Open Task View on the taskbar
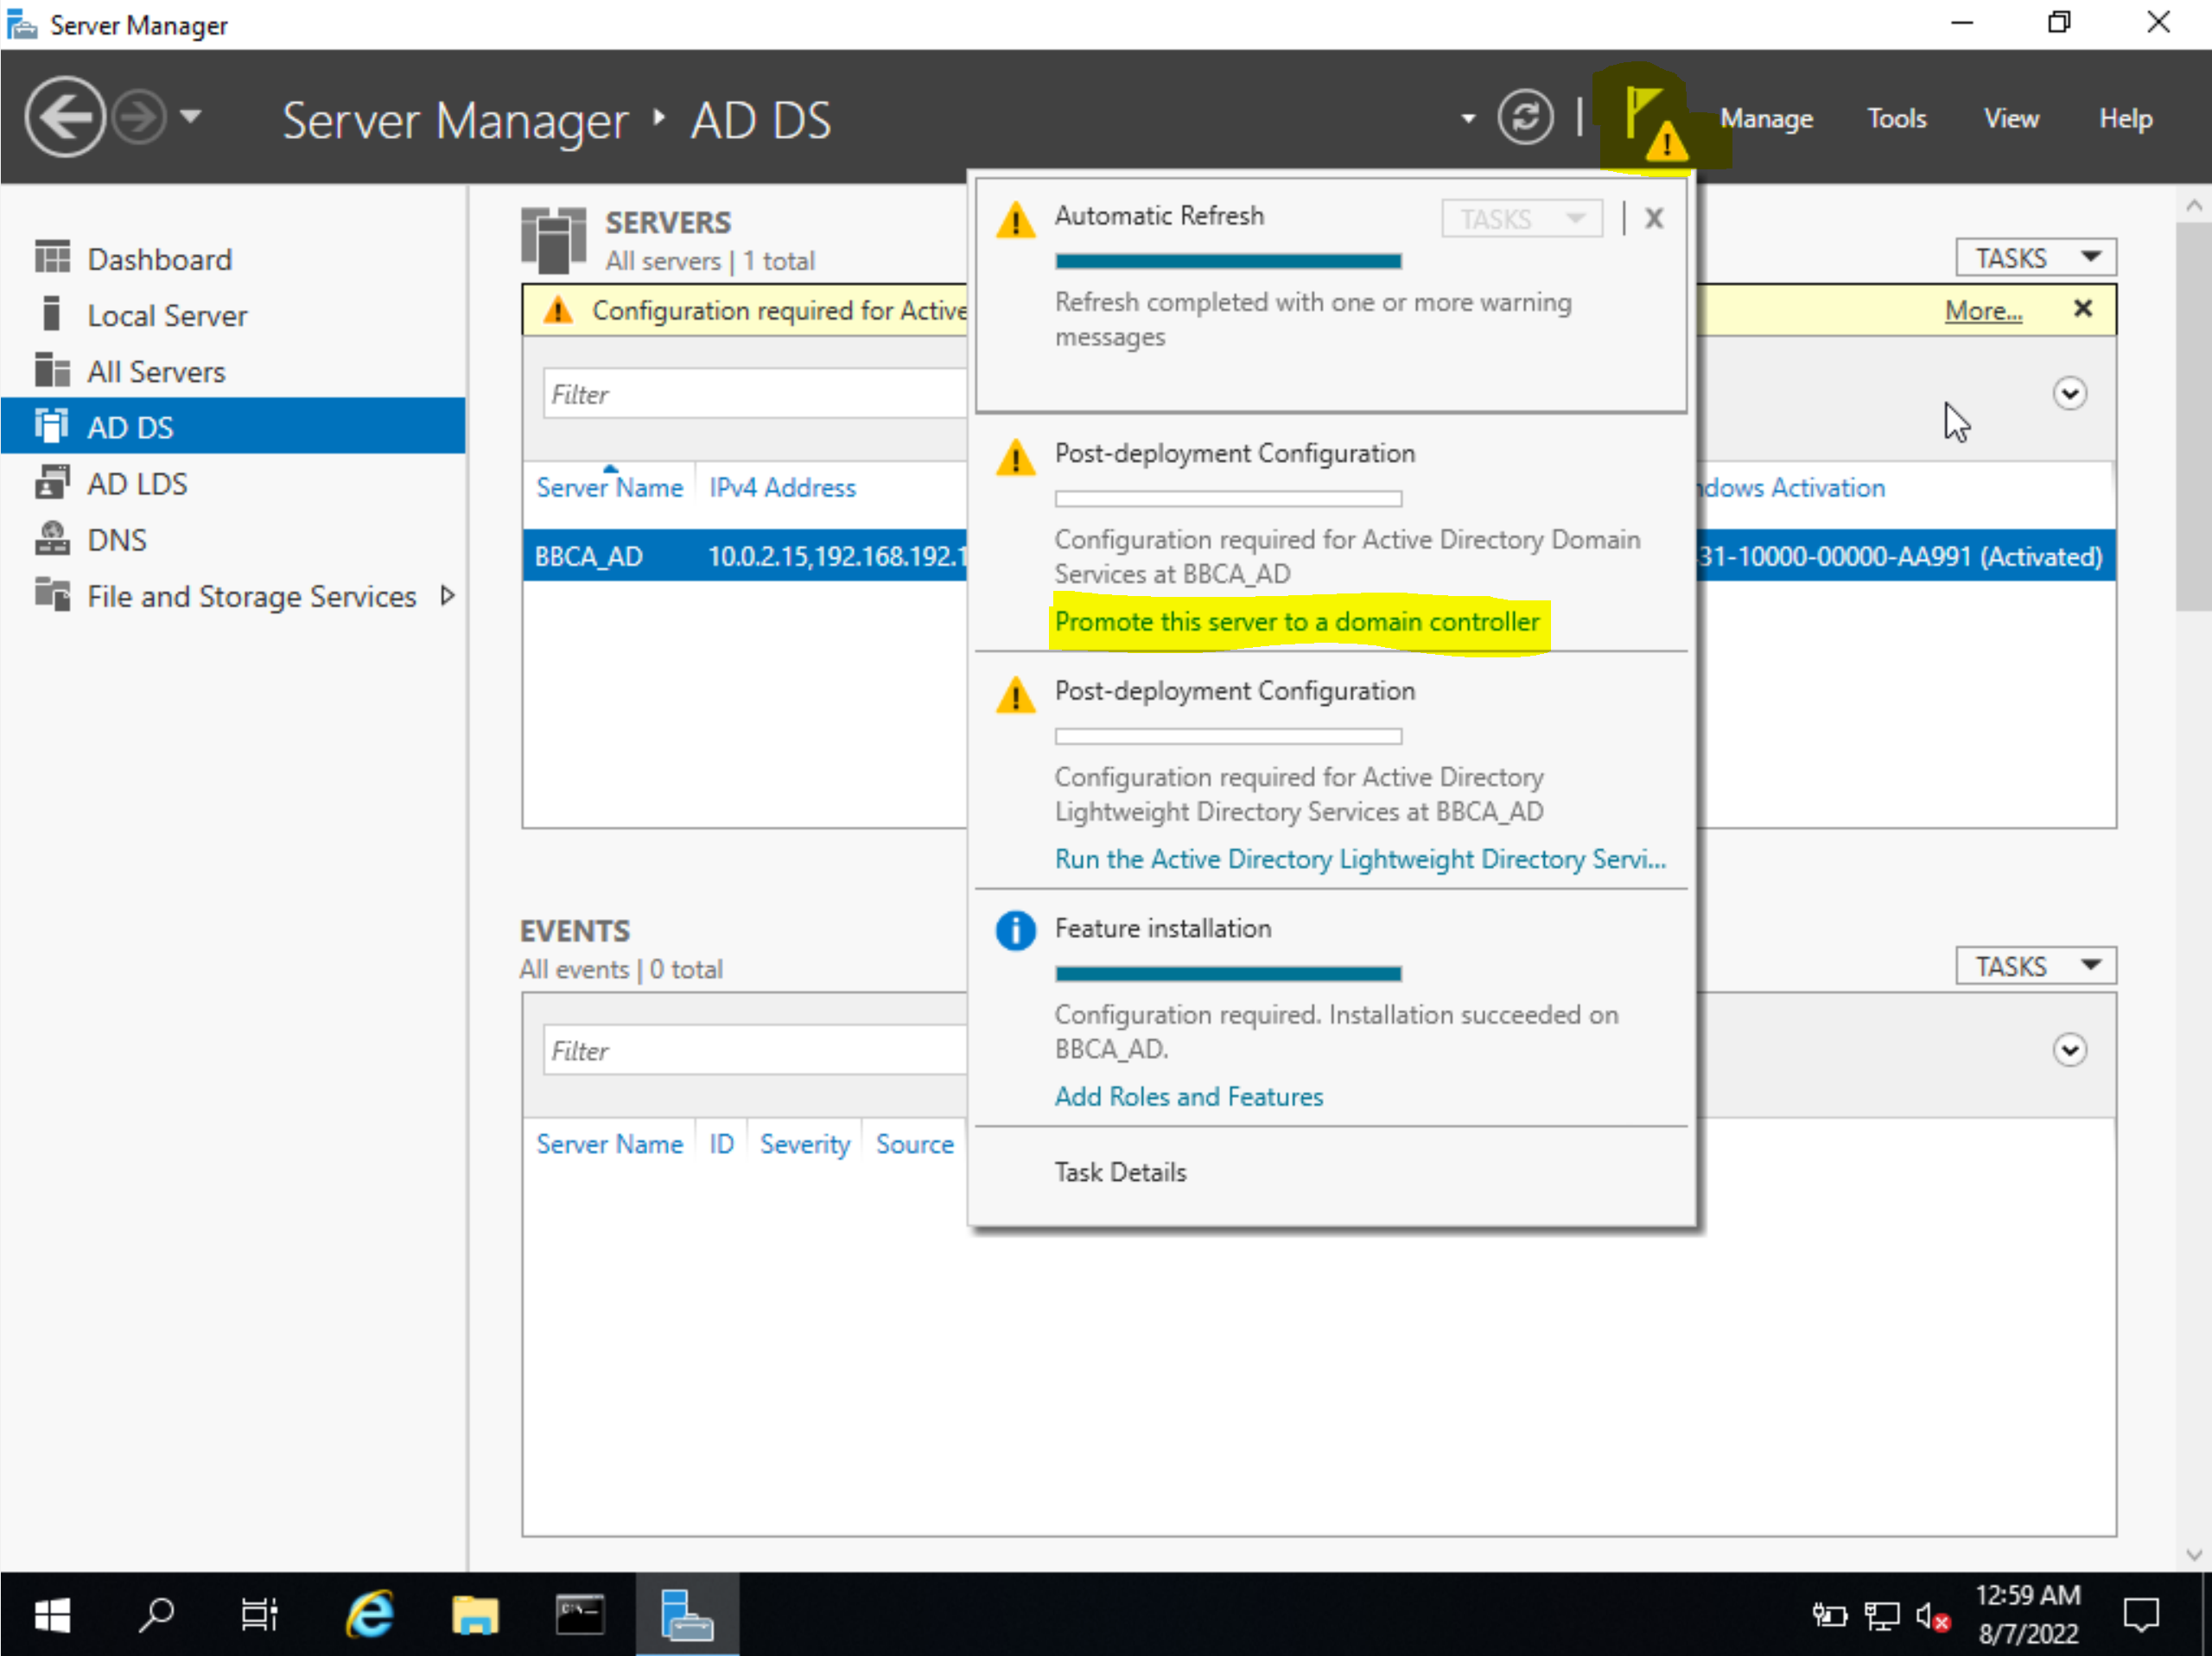Viewport: 2212px width, 1656px height. pyautogui.click(x=259, y=1615)
